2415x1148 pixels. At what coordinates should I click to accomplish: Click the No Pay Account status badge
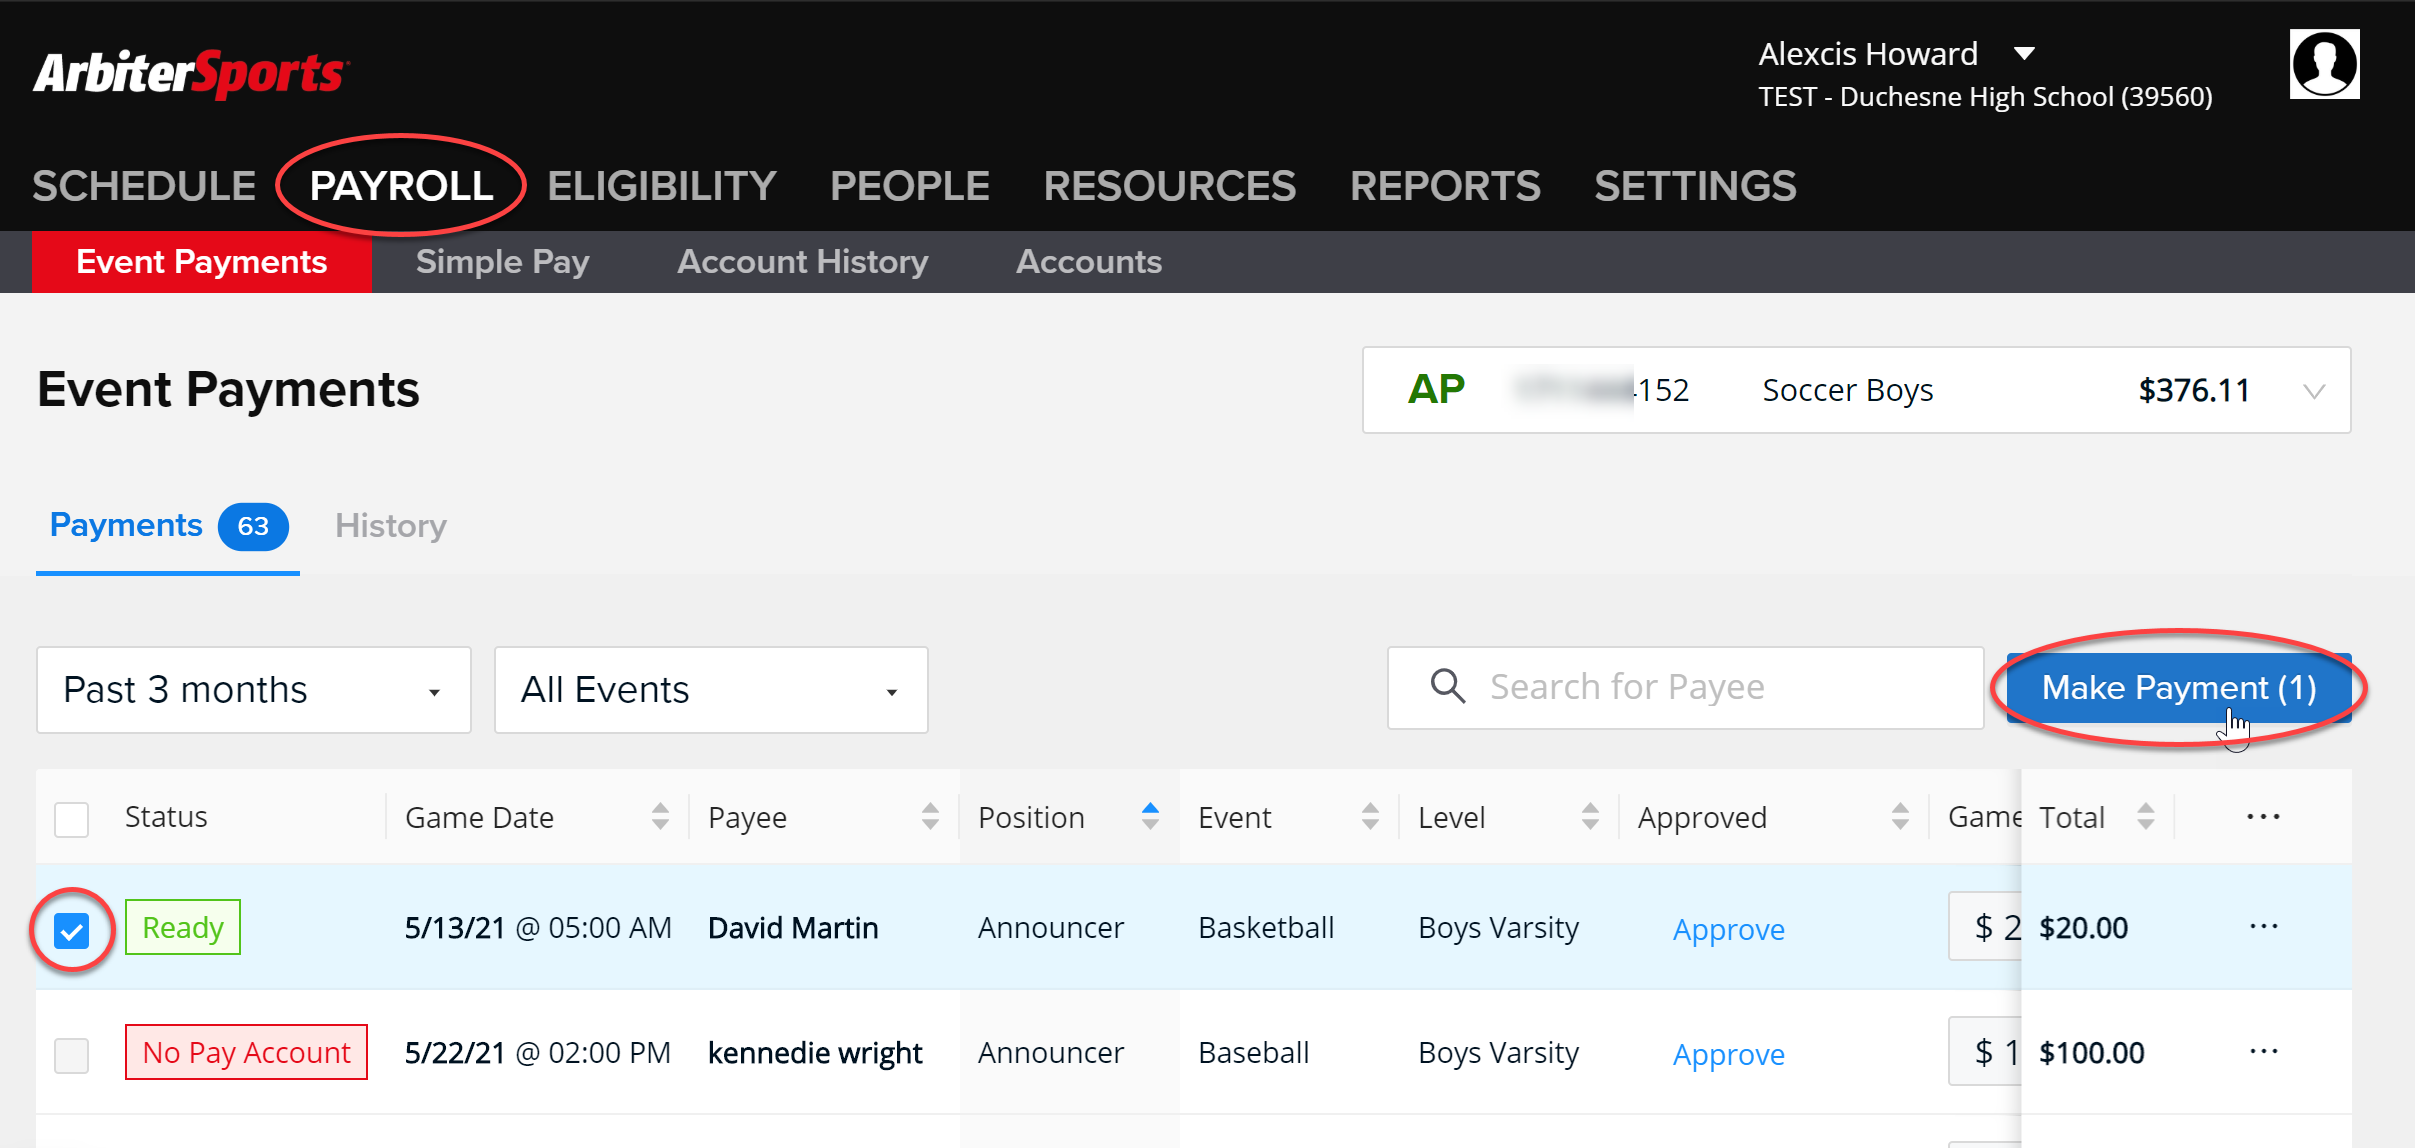click(246, 1052)
